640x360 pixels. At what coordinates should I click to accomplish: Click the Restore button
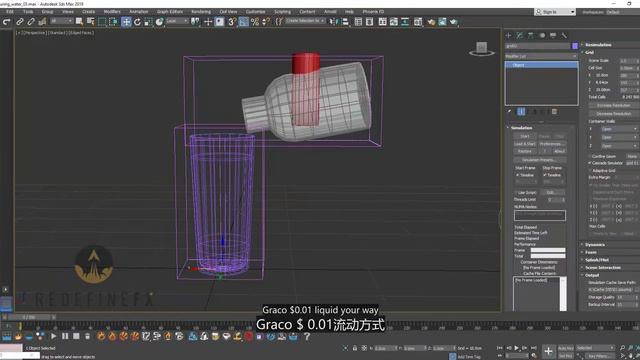point(524,151)
